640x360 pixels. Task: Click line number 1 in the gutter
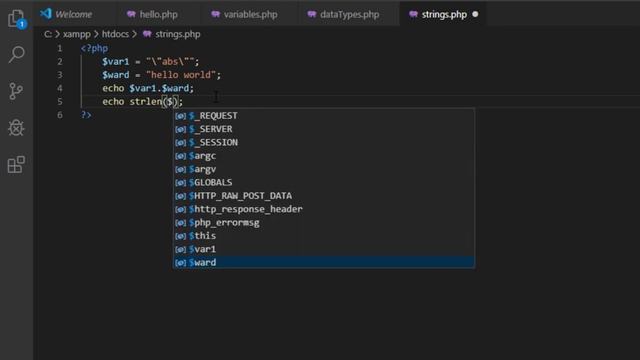[60, 48]
